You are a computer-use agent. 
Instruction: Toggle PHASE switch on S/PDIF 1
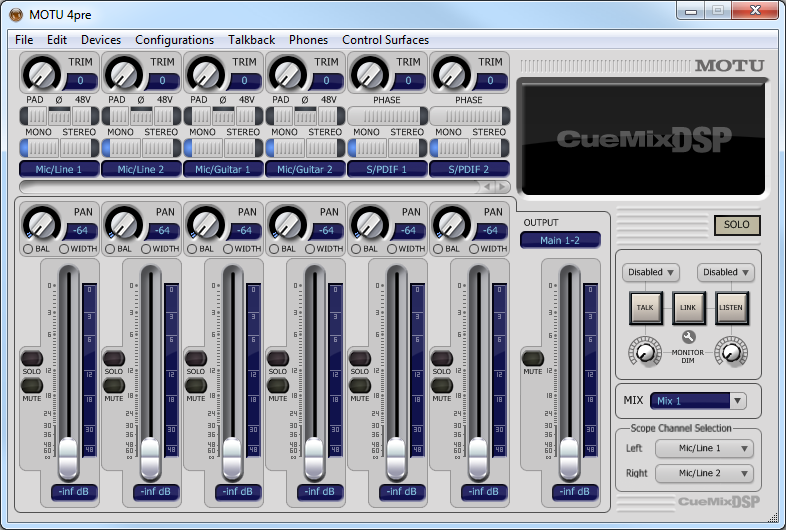[387, 116]
